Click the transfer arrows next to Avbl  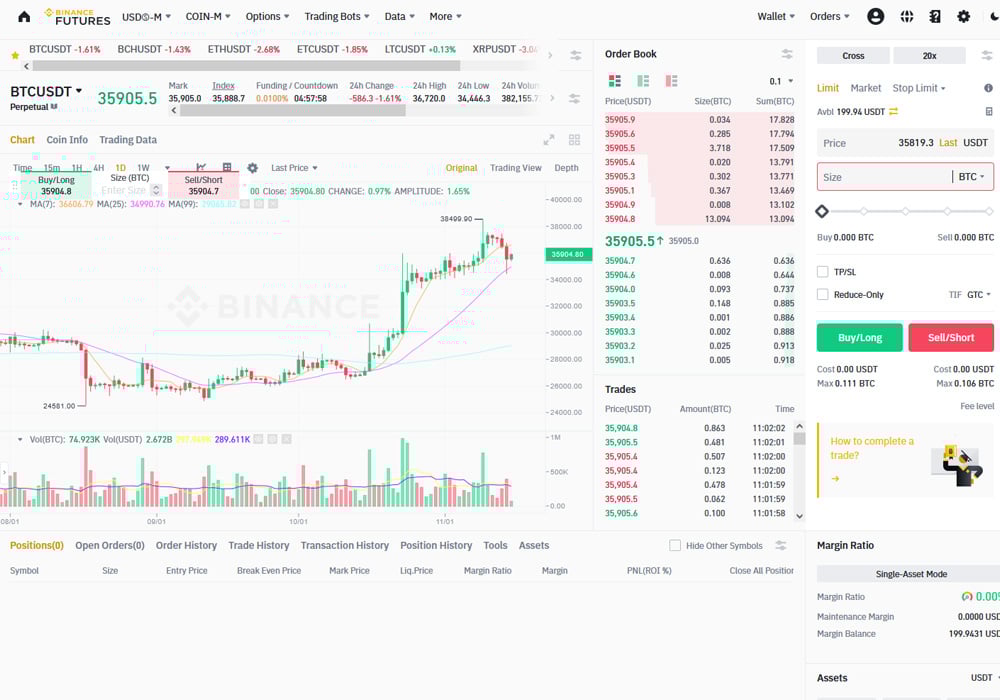[x=893, y=112]
